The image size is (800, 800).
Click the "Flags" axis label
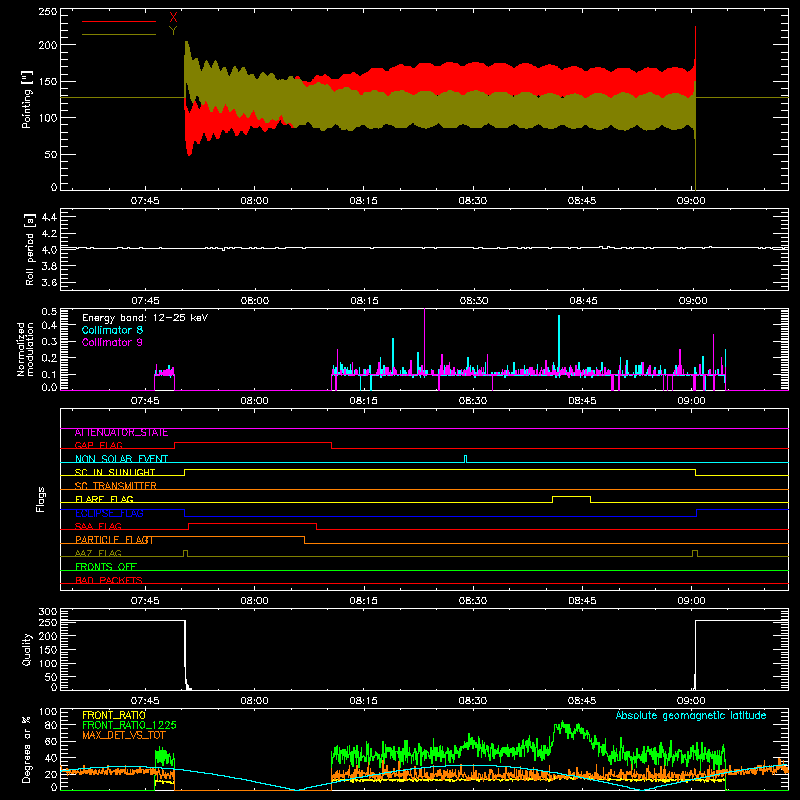(x=41, y=499)
